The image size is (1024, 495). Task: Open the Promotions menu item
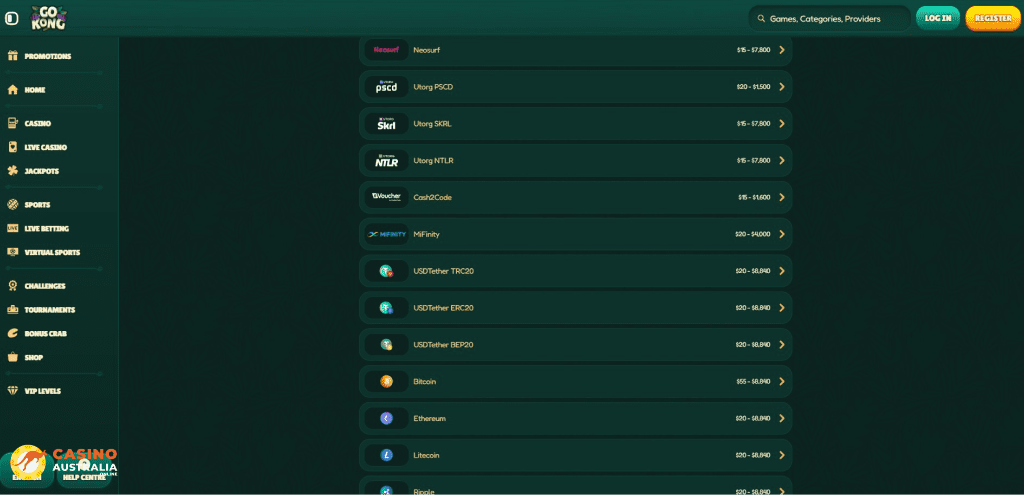point(48,56)
